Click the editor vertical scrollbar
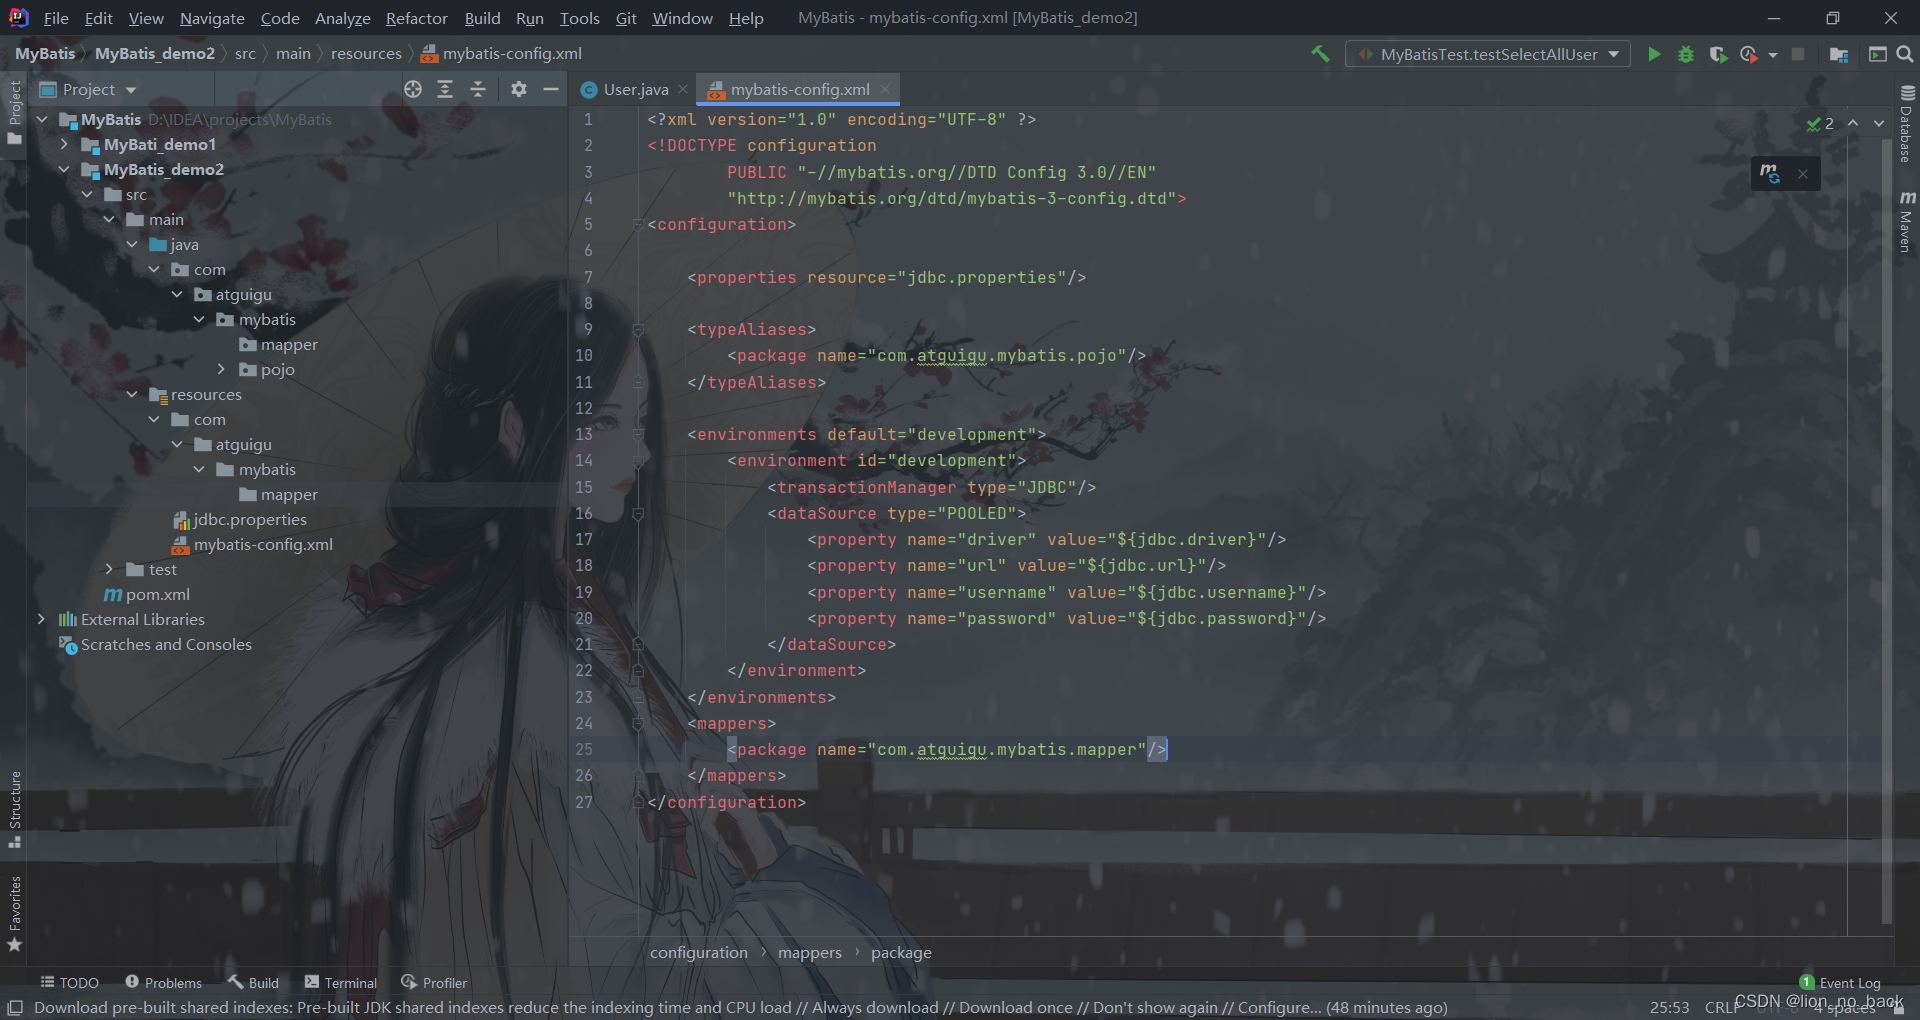 coord(1886,530)
